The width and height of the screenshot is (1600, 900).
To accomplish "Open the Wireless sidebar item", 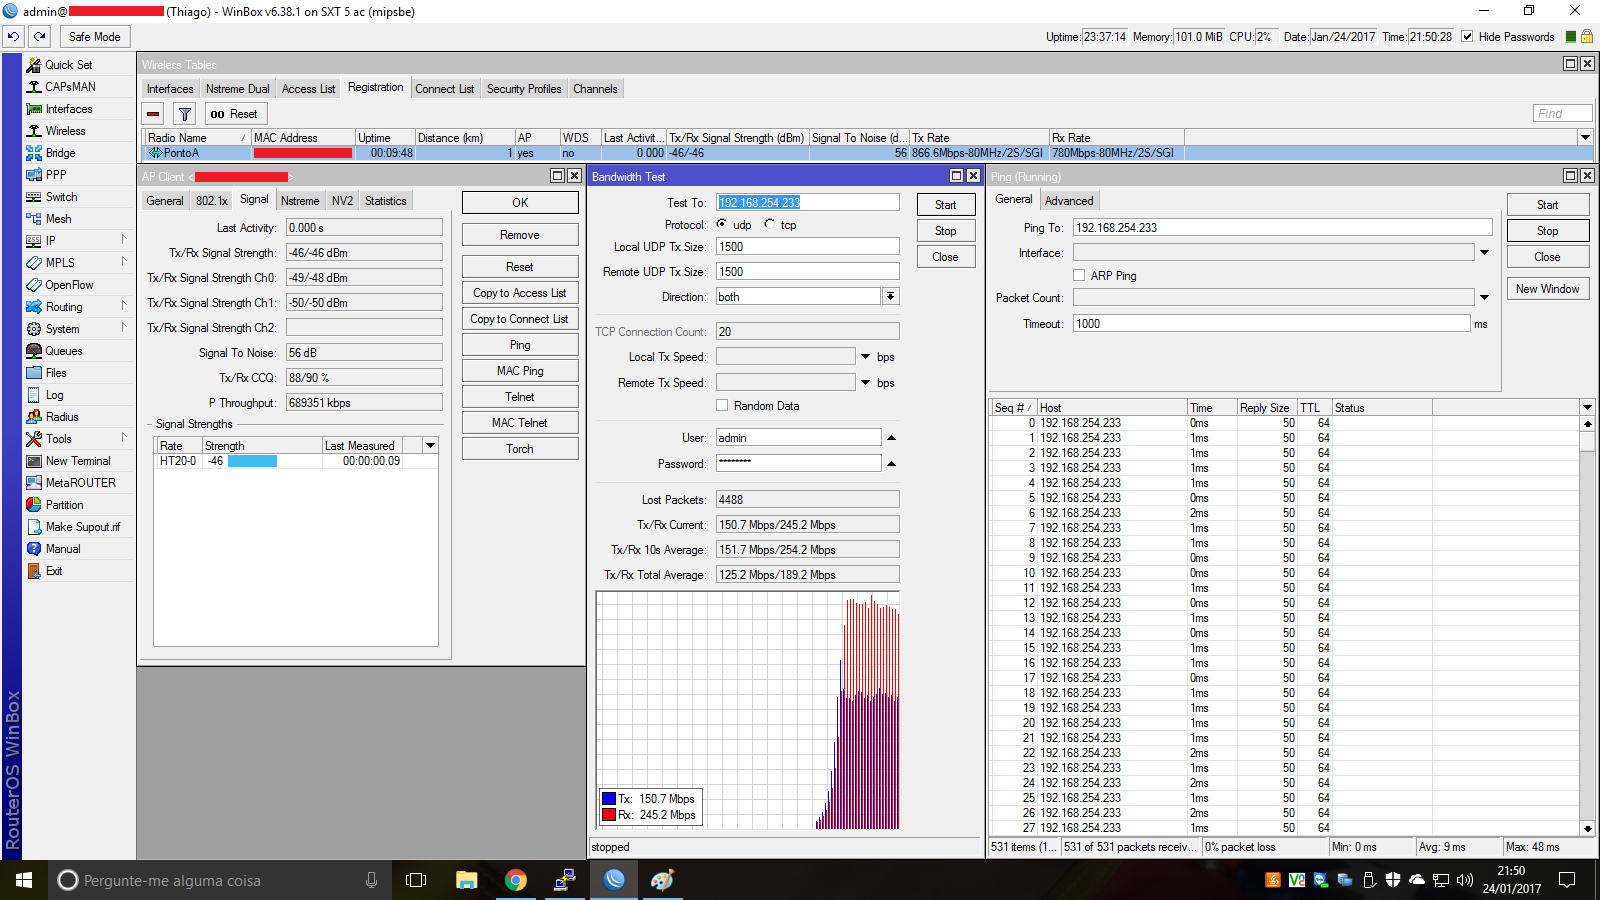I will pyautogui.click(x=65, y=131).
